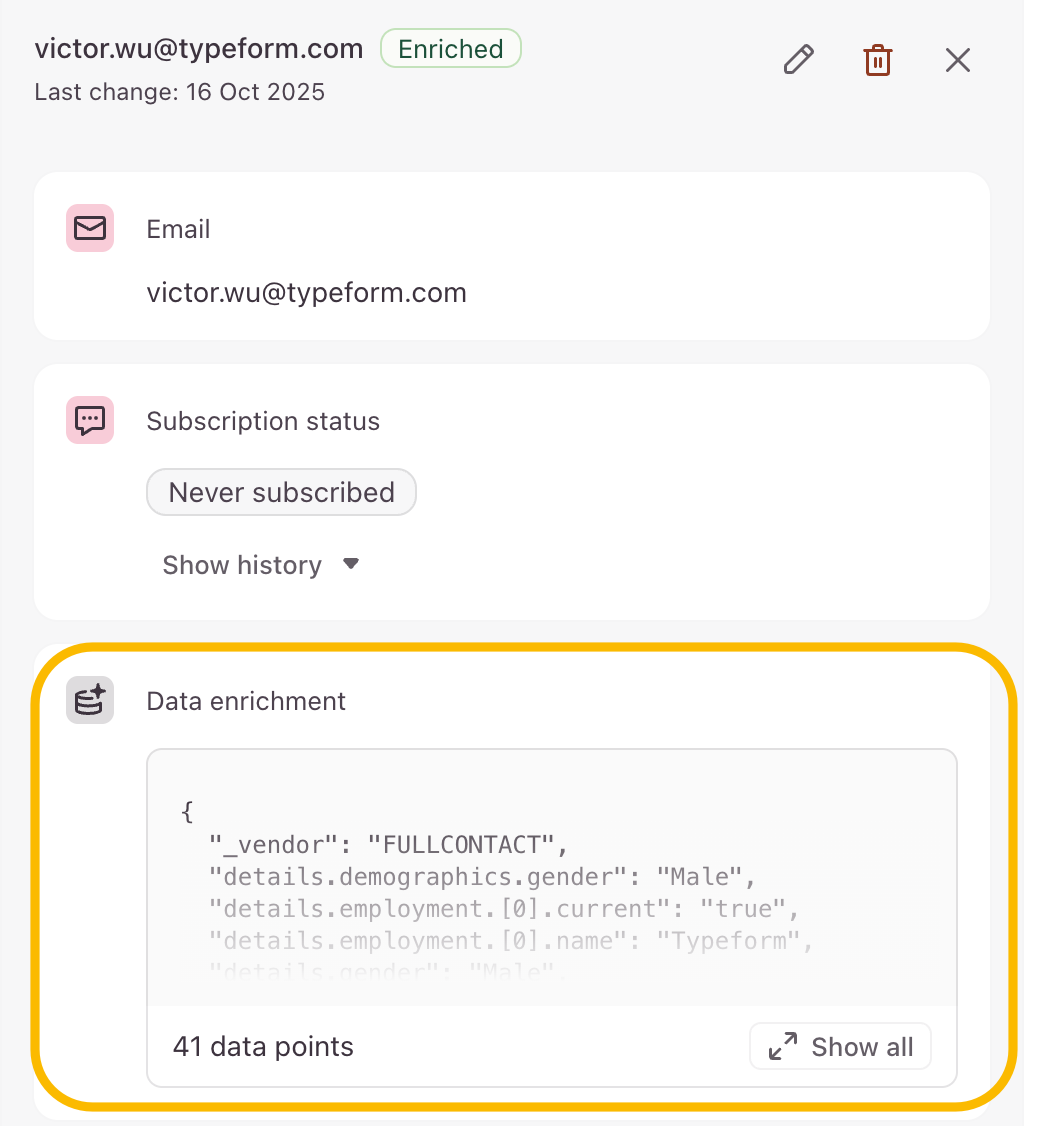
Task: Click the pencil edit contact icon
Action: [x=797, y=61]
